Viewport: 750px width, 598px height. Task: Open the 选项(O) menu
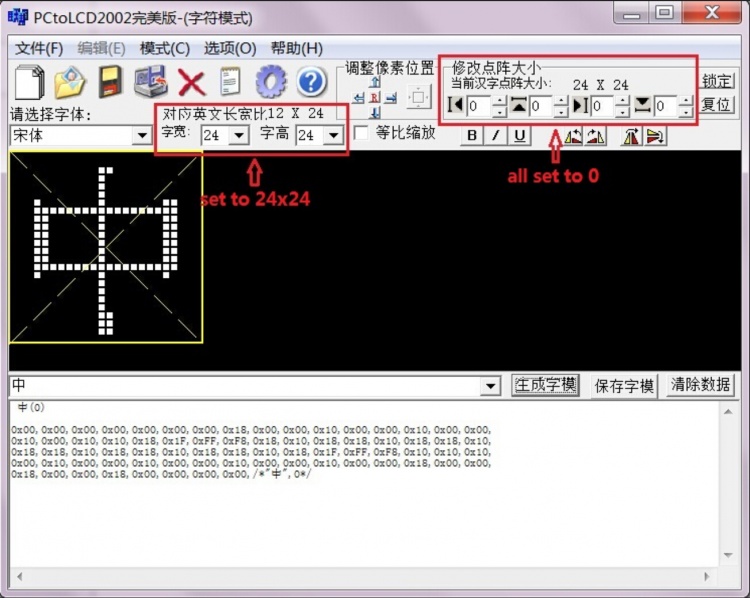point(230,48)
